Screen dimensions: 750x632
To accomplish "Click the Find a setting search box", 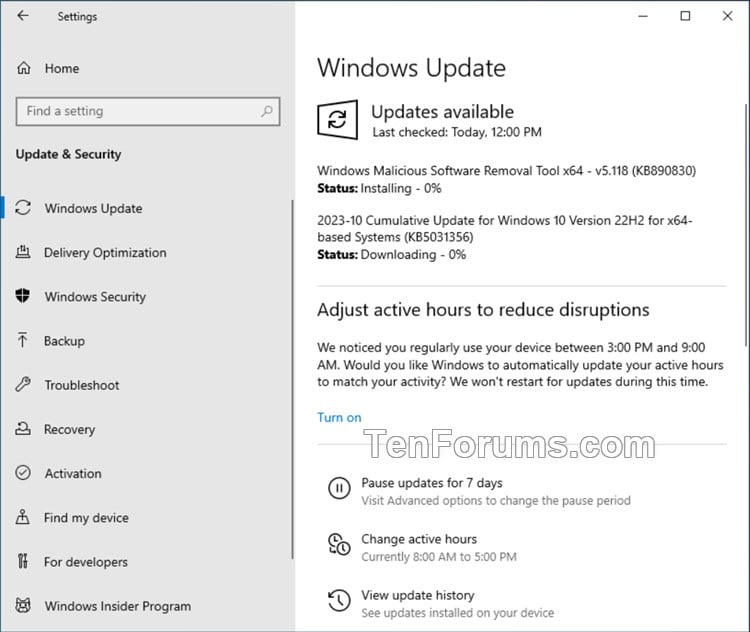I will pos(148,111).
